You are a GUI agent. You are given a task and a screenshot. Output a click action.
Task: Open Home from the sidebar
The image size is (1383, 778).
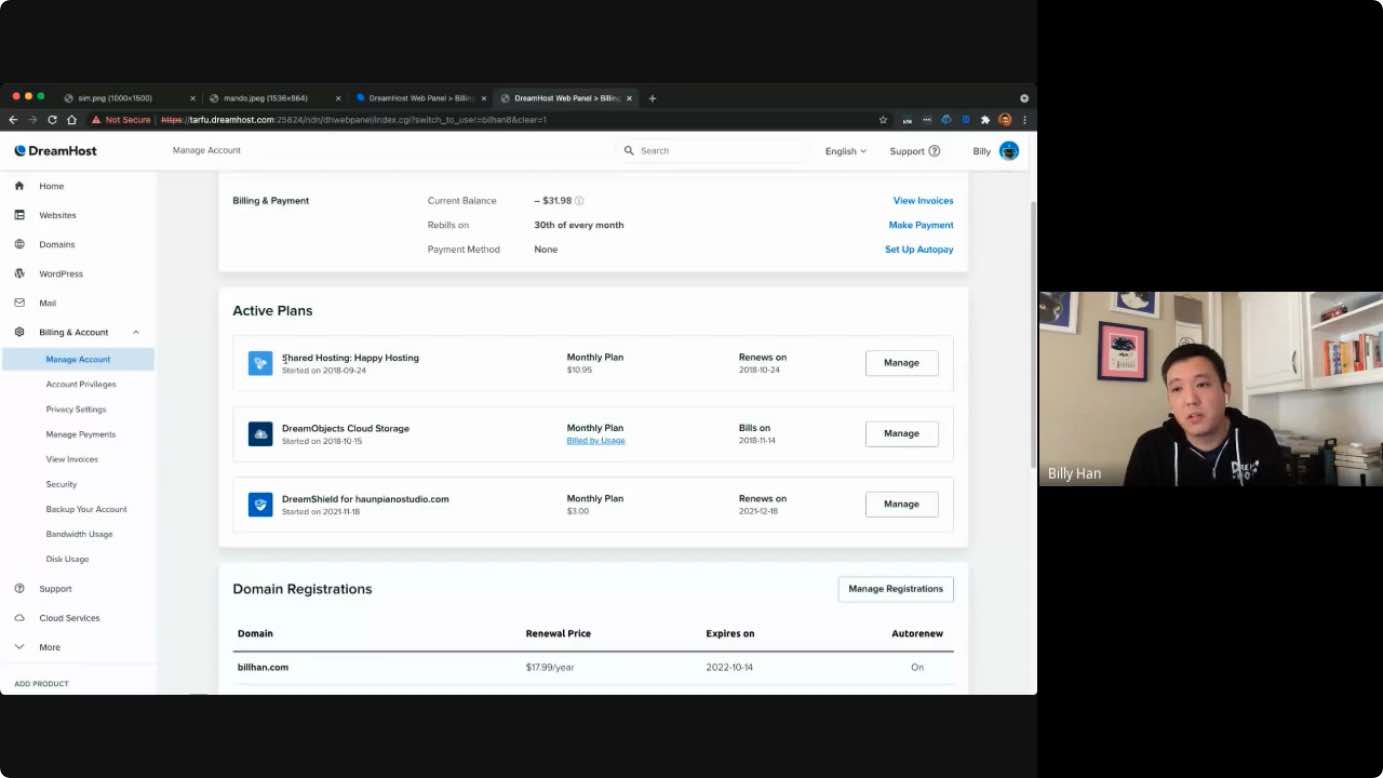coord(51,186)
